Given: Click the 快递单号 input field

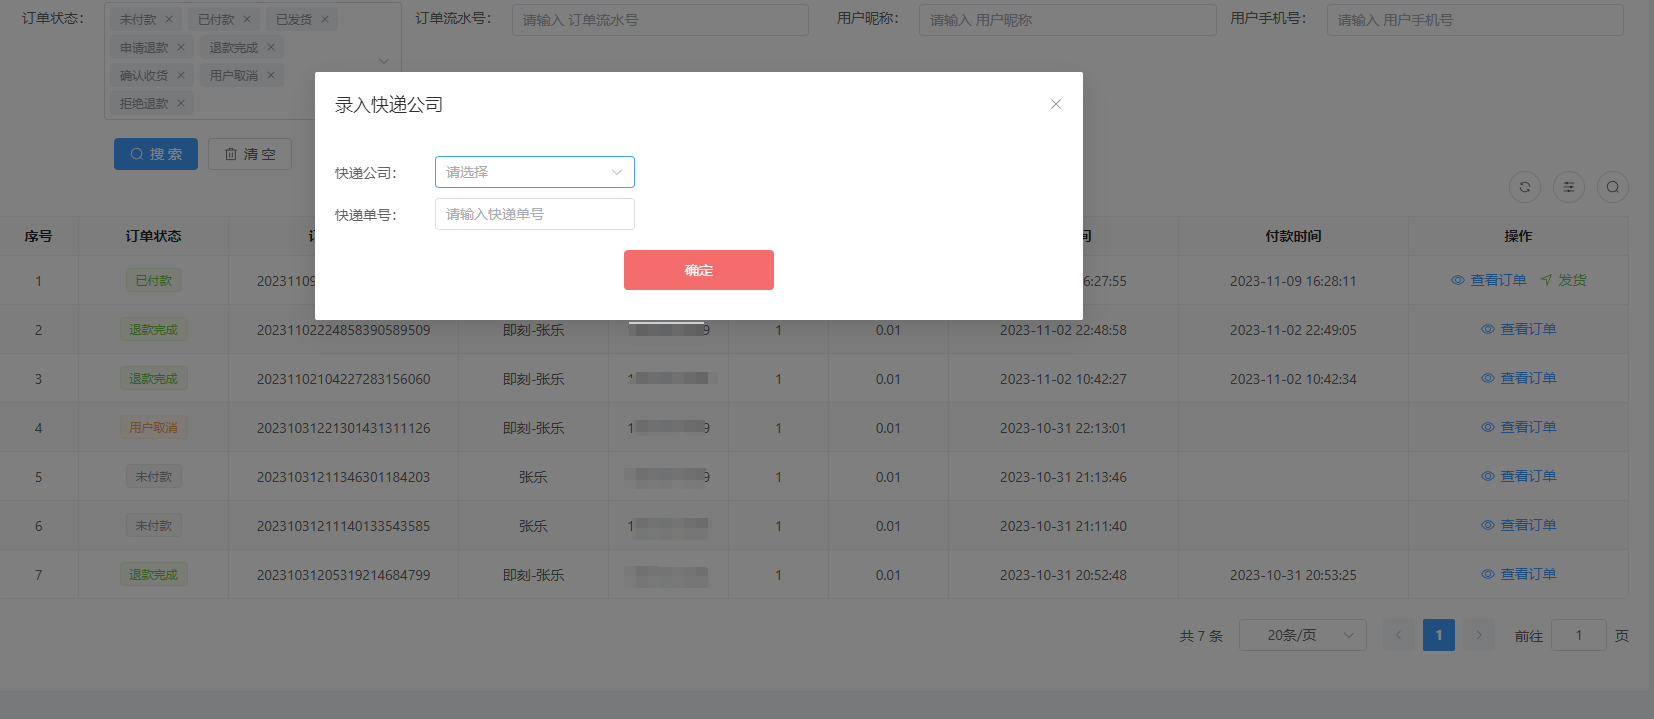Looking at the screenshot, I should click(x=534, y=214).
